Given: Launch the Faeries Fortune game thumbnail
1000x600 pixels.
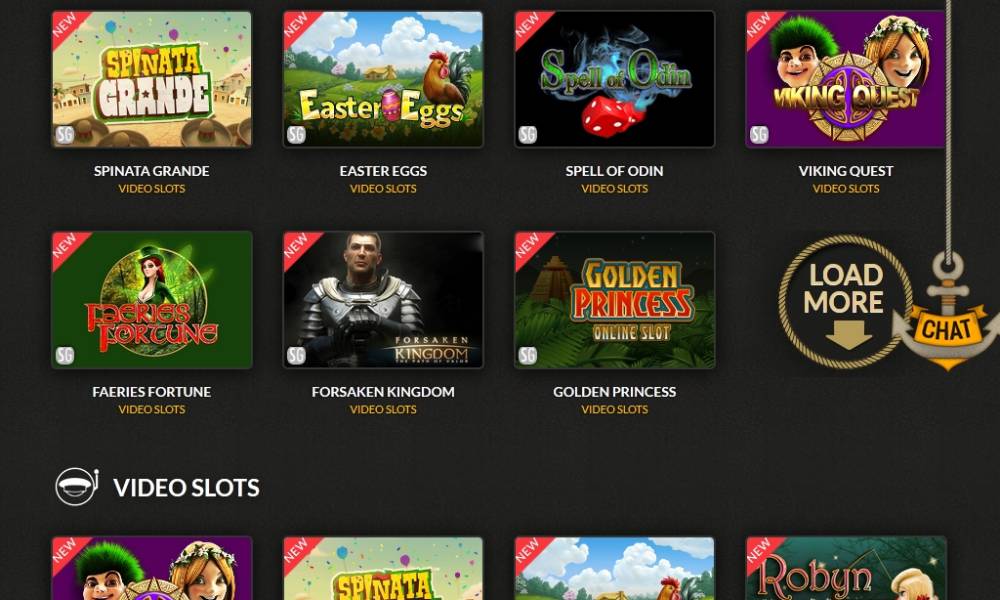Looking at the screenshot, I should pos(152,300).
